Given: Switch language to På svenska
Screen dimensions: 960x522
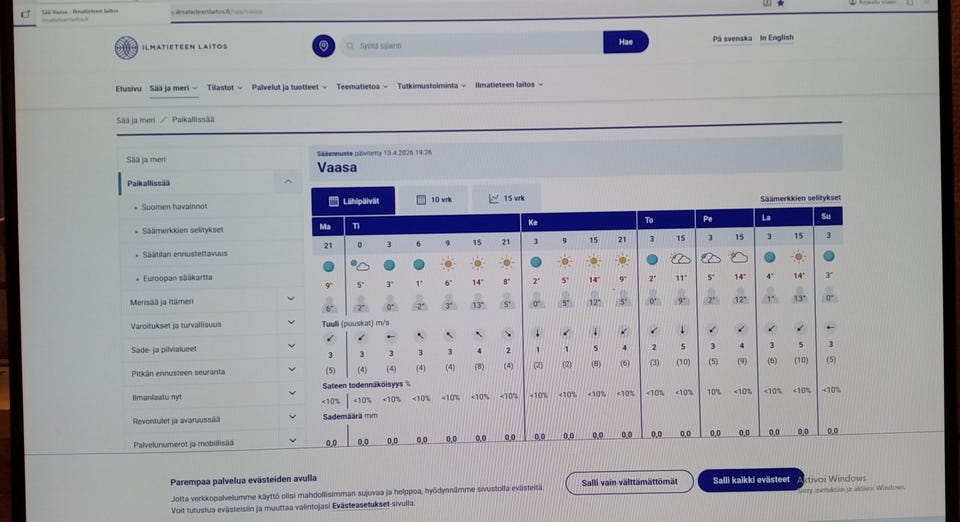Looking at the screenshot, I should tap(732, 39).
